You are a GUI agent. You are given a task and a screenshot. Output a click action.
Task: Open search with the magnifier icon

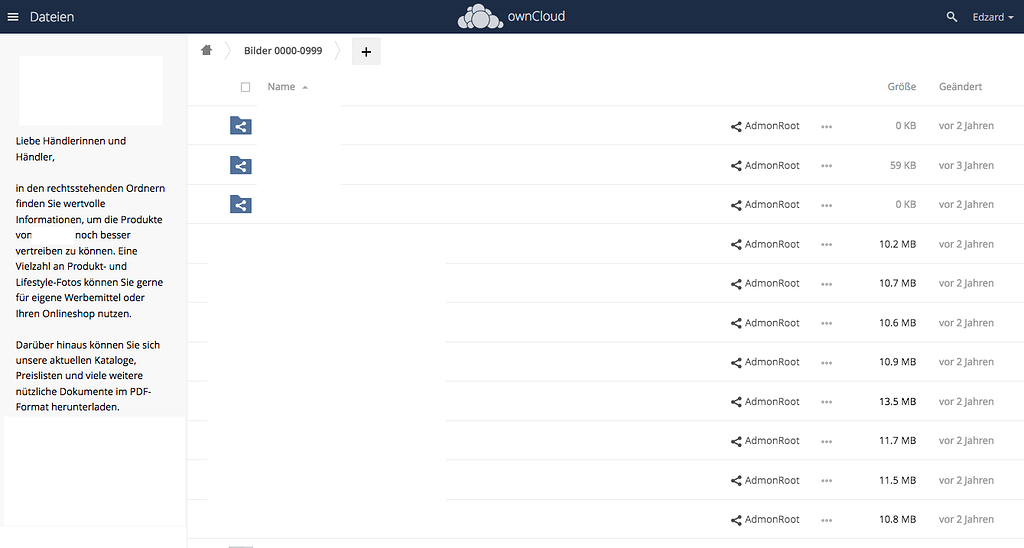pos(952,17)
